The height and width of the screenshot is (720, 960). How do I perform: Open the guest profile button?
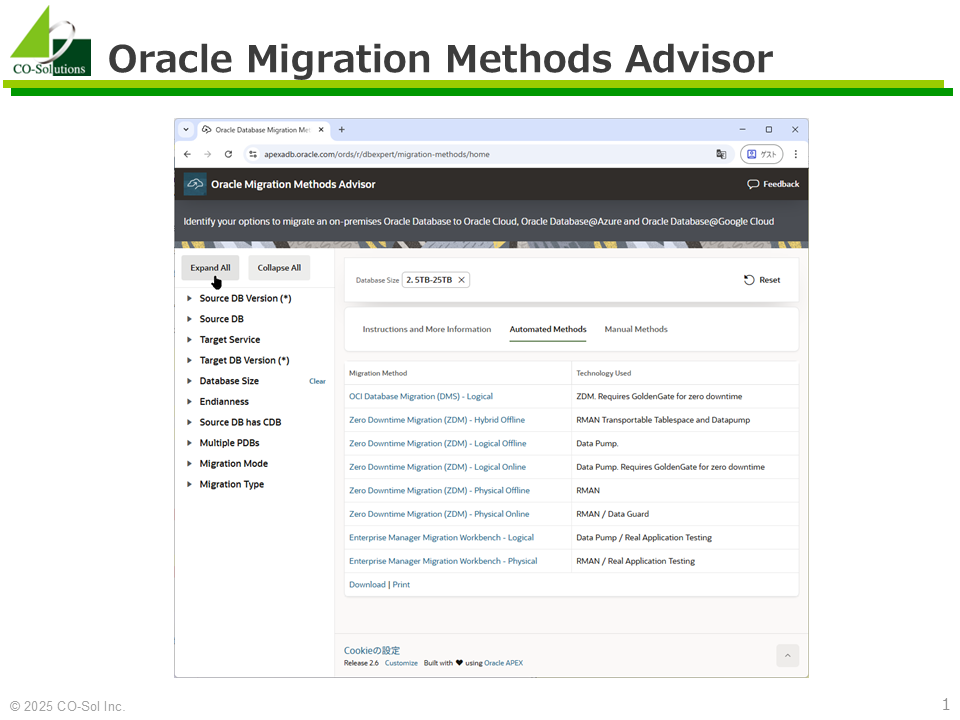pos(762,154)
